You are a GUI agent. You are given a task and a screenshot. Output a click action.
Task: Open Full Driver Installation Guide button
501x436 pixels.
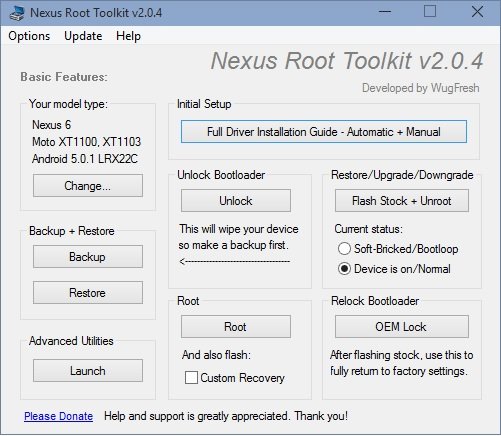point(324,132)
